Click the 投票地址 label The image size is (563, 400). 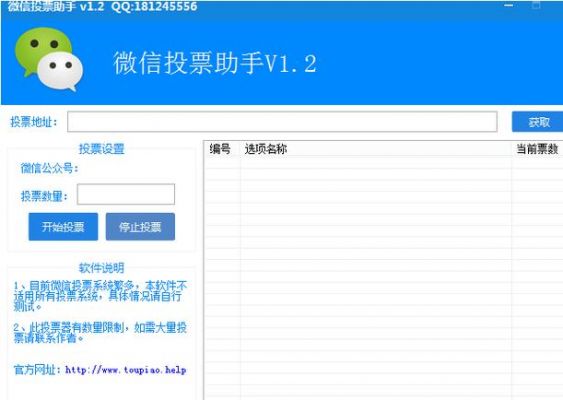(34, 122)
